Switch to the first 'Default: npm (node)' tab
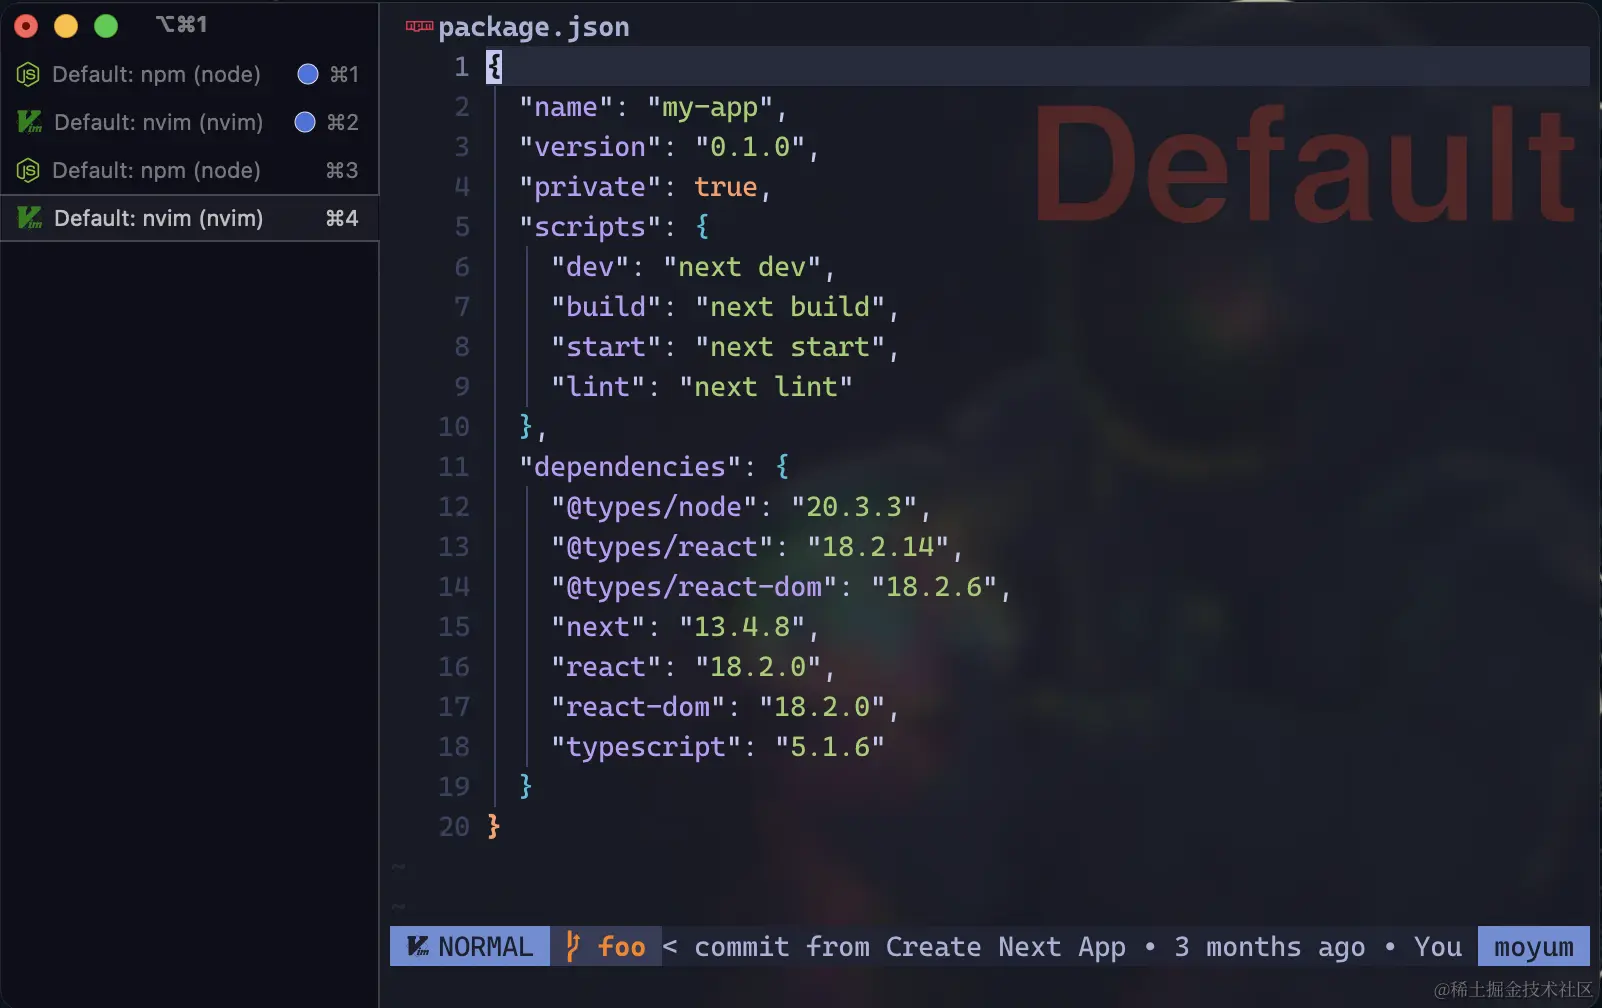1602x1008 pixels. (189, 74)
